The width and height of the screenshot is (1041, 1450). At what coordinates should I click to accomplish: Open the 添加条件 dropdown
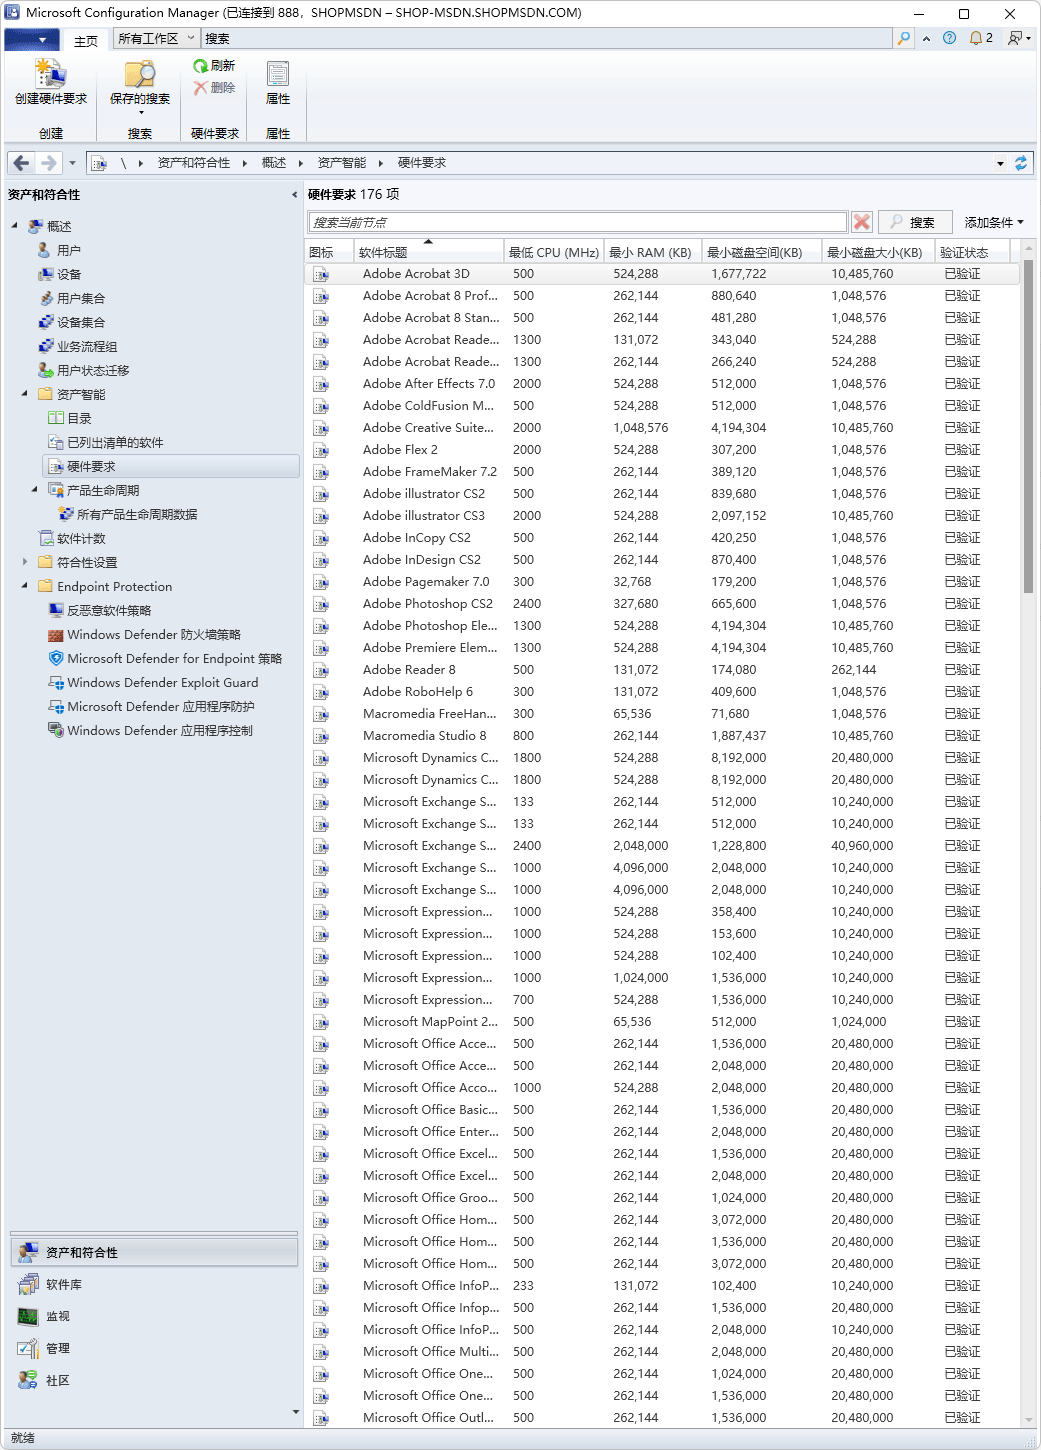[x=993, y=222]
